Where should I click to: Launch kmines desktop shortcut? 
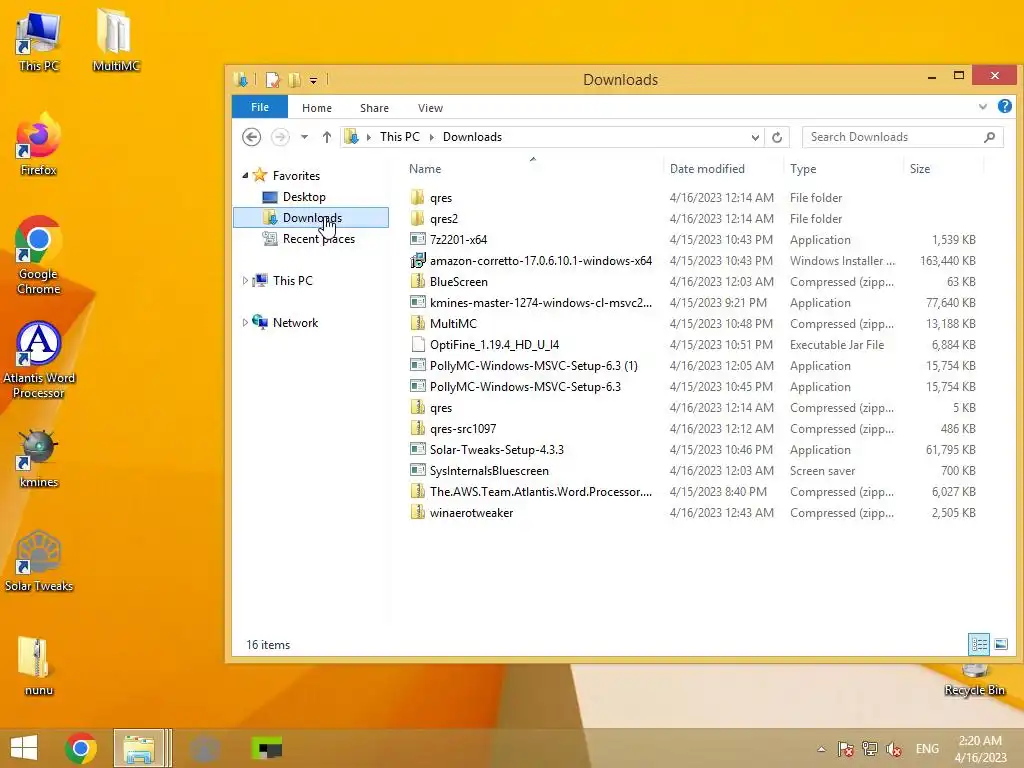[39, 458]
